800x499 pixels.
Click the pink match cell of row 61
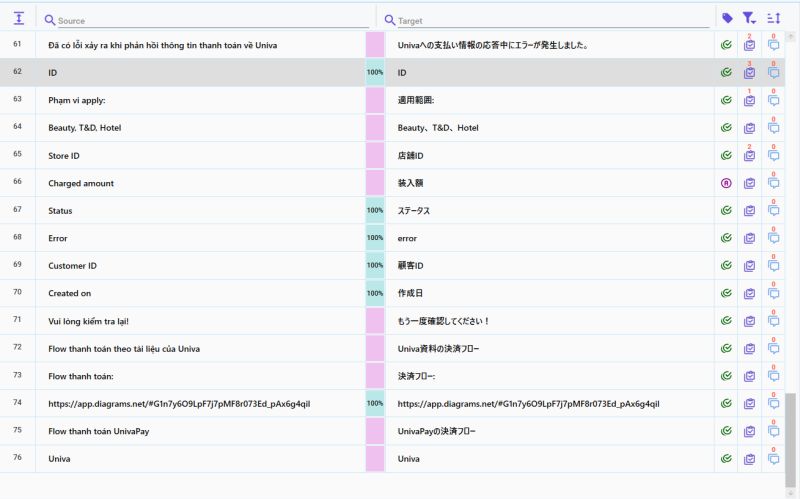point(374,45)
